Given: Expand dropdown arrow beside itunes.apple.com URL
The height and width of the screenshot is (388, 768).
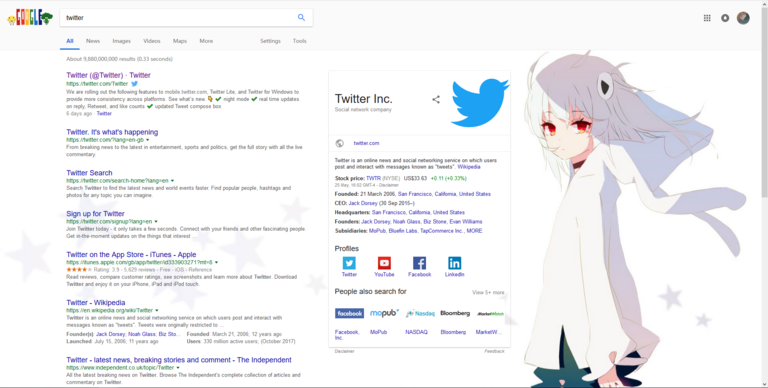Looking at the screenshot, I should 216,263.
